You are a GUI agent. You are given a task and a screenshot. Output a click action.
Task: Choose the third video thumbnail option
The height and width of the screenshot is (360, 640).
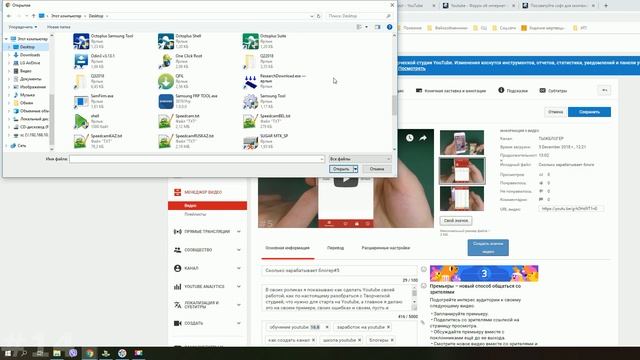(x=462, y=198)
